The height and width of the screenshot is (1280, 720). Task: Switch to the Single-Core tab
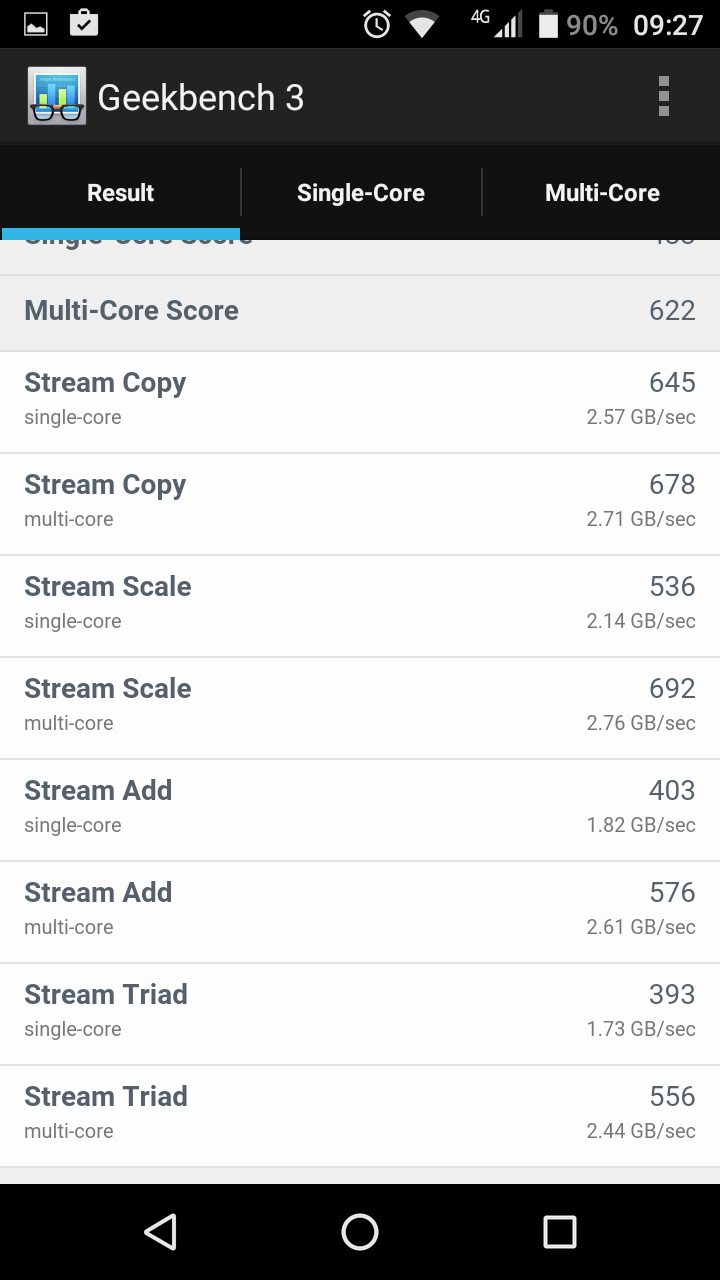(x=360, y=193)
